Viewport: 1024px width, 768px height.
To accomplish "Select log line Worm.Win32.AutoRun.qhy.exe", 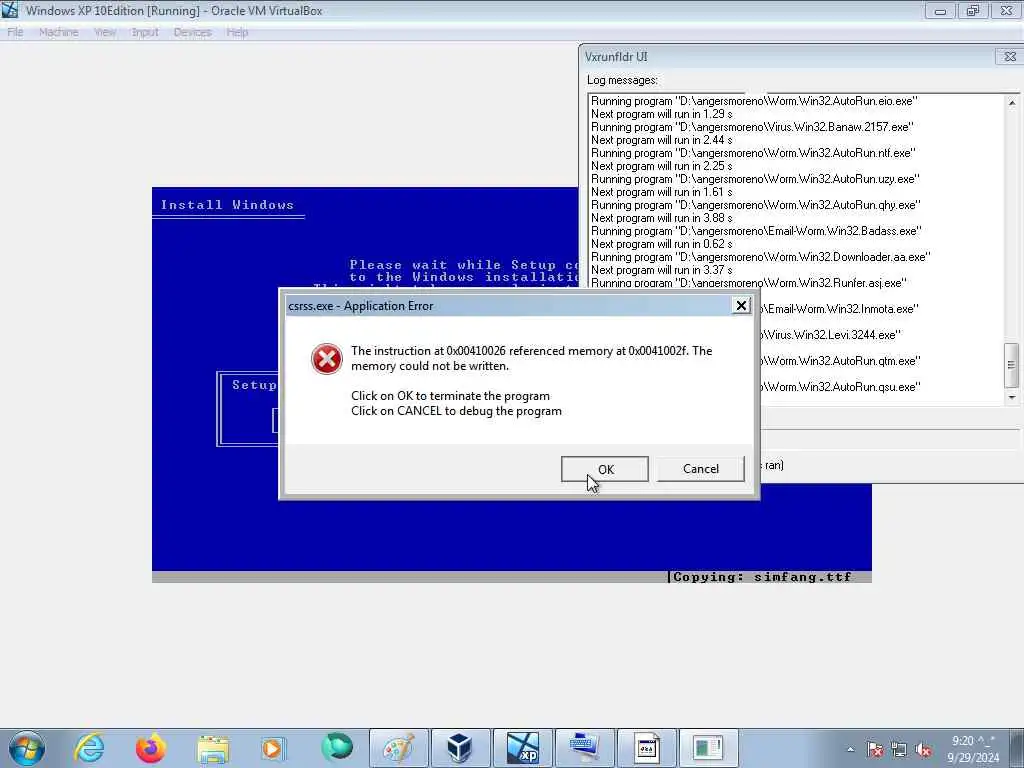I will [x=756, y=205].
